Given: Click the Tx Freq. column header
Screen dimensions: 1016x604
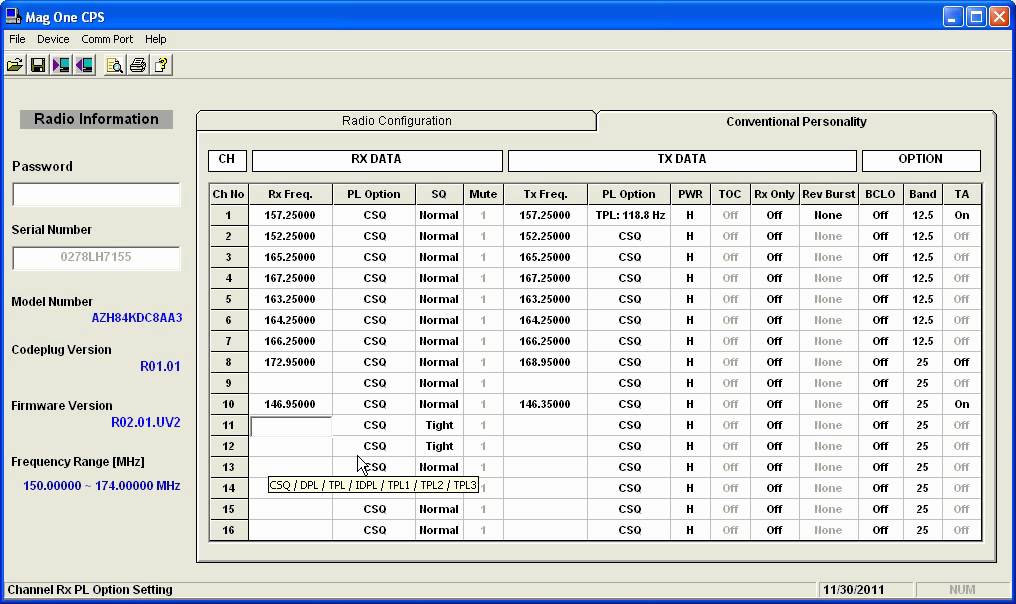Looking at the screenshot, I should coord(545,194).
